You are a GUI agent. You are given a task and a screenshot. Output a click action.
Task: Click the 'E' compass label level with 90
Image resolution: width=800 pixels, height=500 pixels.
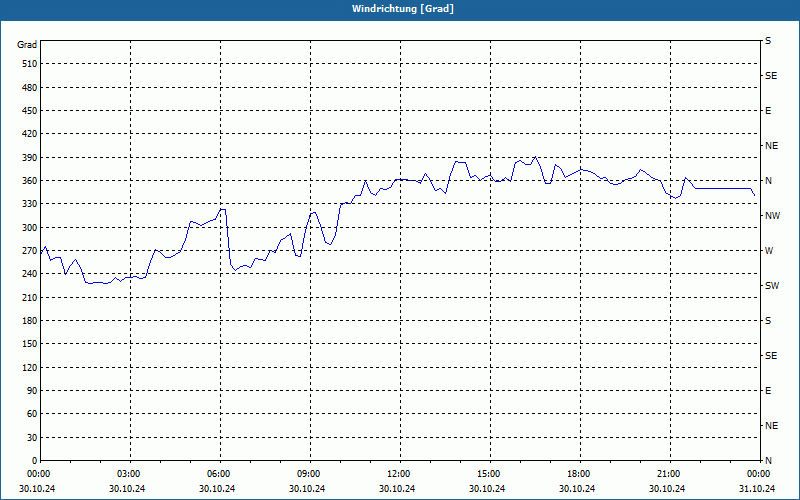click(768, 391)
